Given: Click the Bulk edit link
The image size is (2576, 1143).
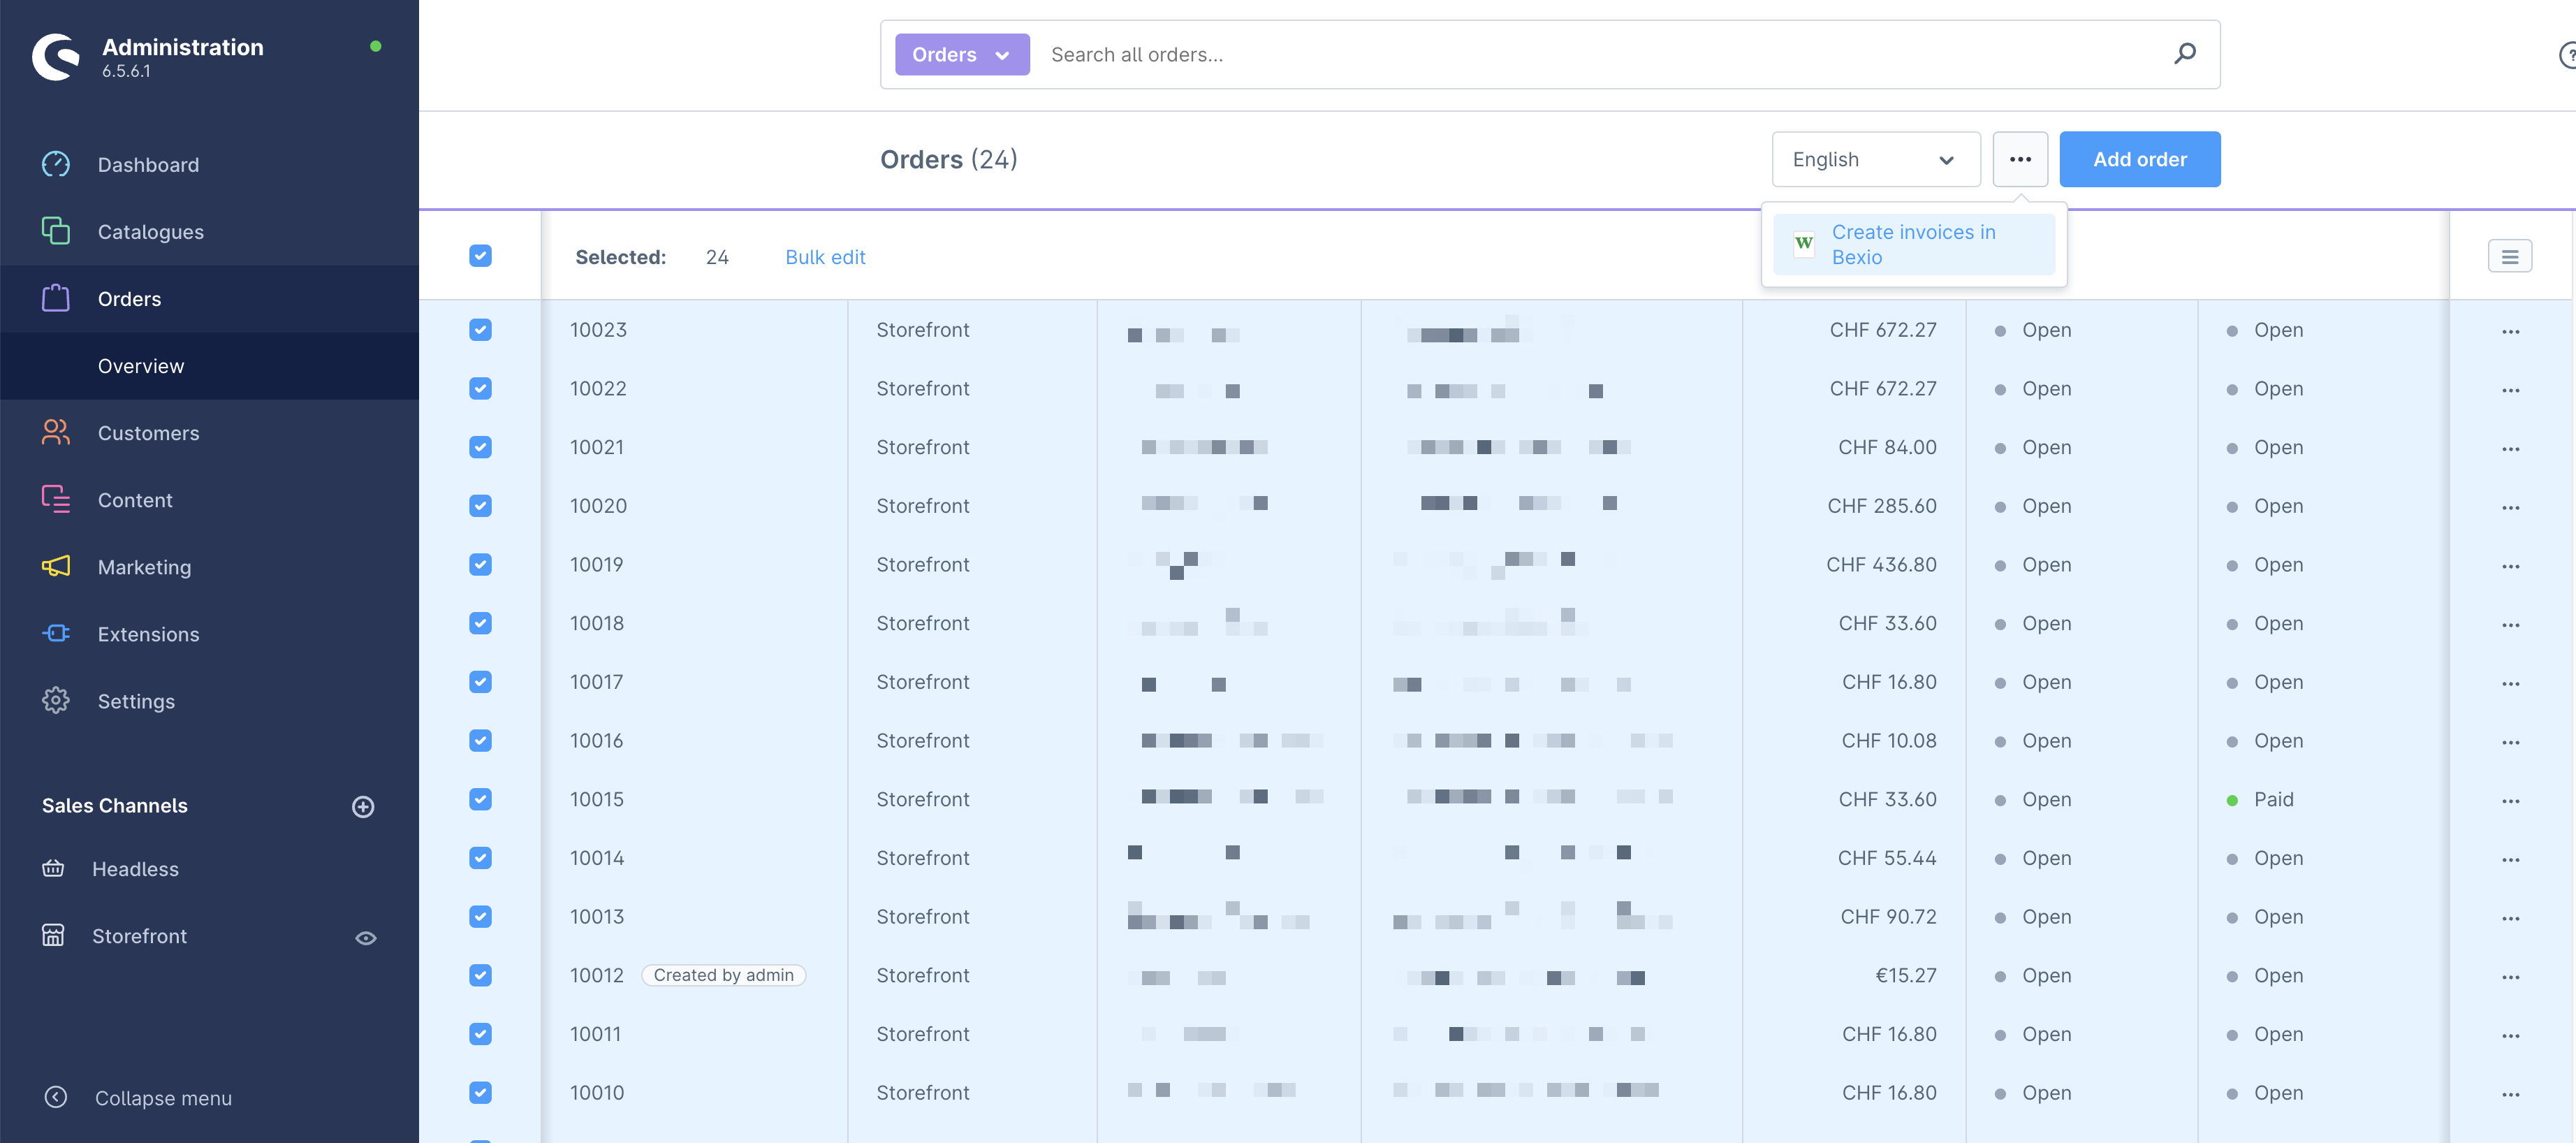Looking at the screenshot, I should point(825,257).
